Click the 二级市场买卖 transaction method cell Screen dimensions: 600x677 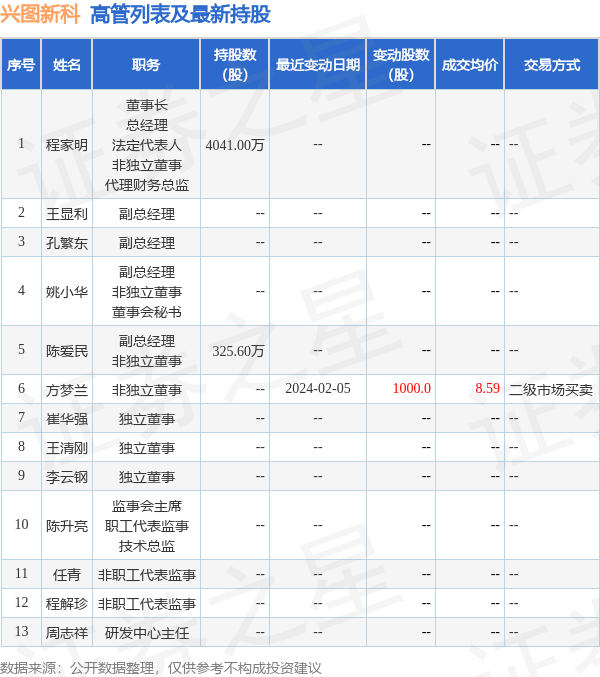point(551,390)
